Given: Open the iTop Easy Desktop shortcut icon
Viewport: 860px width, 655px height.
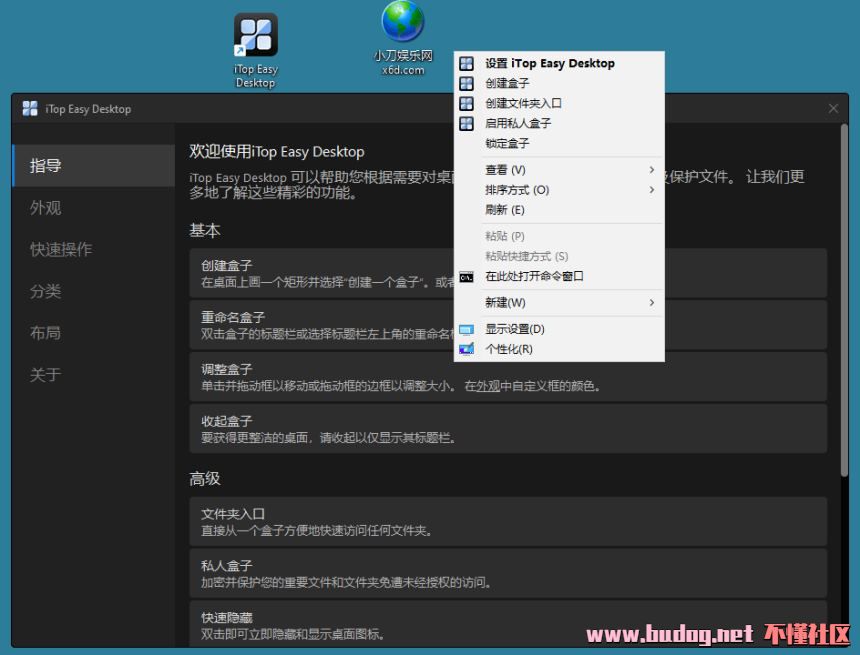Looking at the screenshot, I should 255,36.
